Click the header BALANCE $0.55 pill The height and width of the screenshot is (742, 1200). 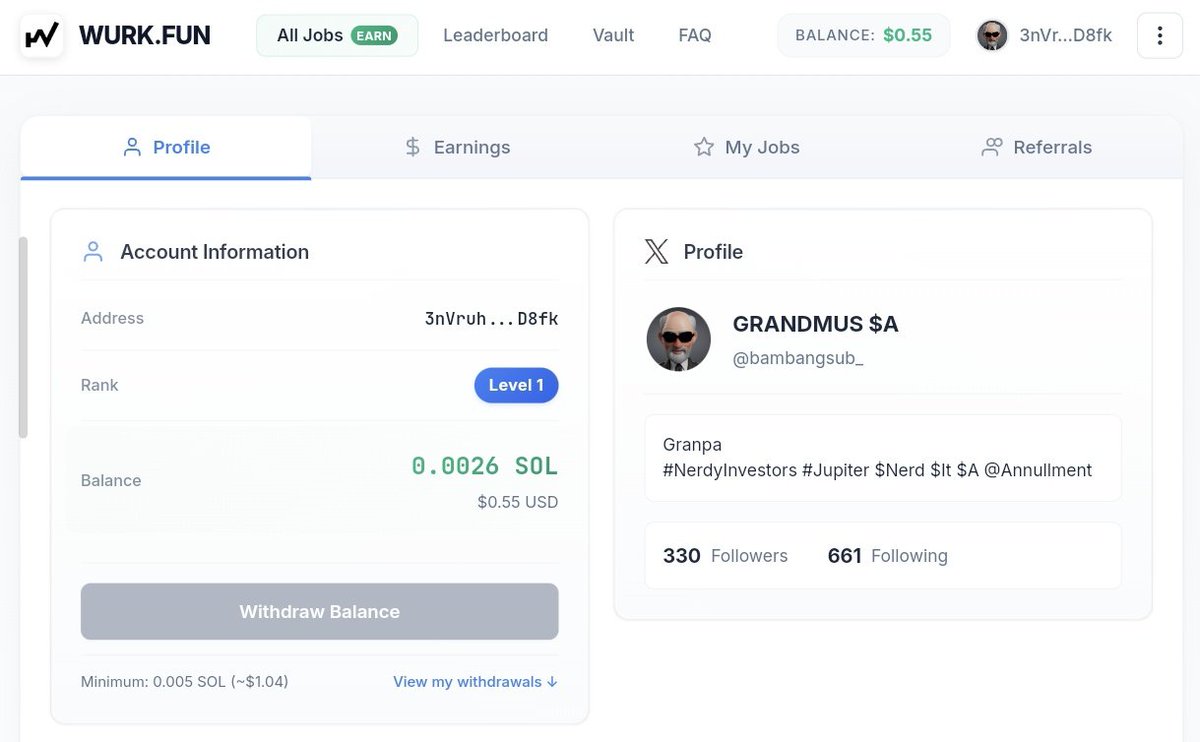point(864,35)
